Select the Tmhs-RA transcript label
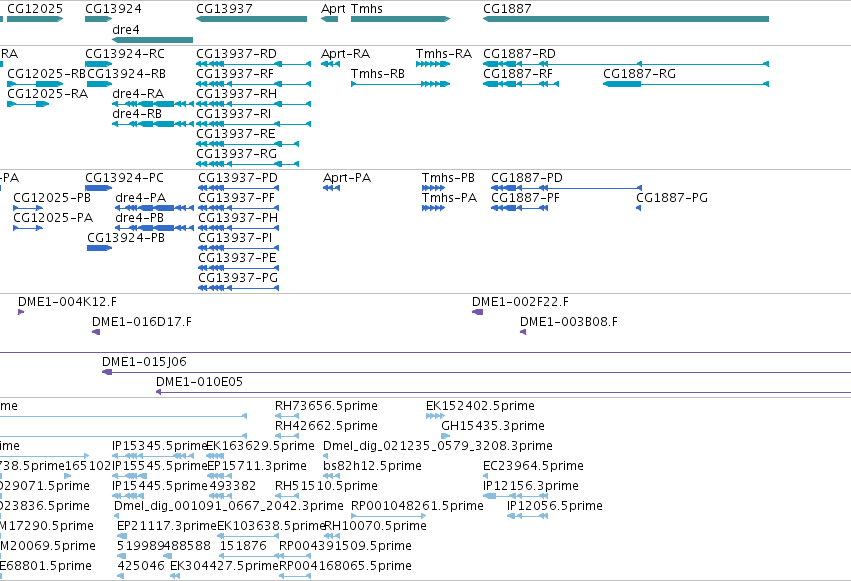 tap(444, 54)
